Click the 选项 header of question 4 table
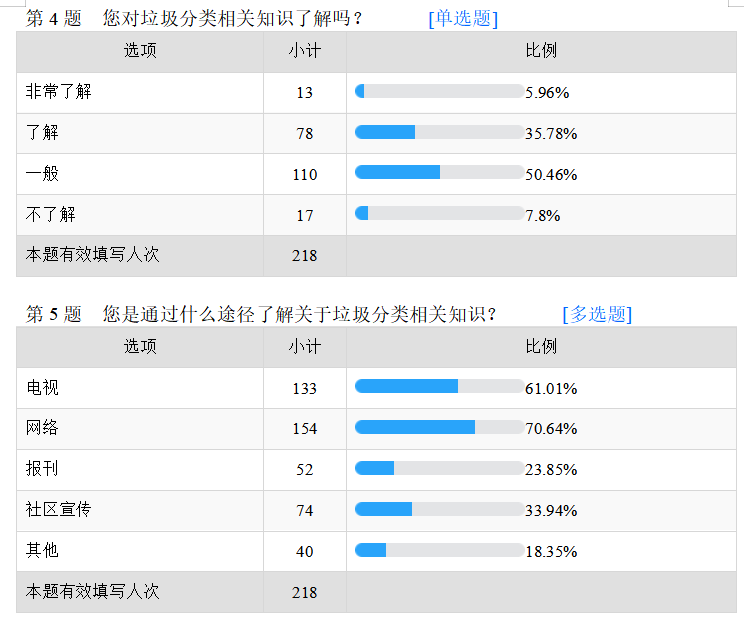Image resolution: width=744 pixels, height=621 pixels. [x=140, y=51]
